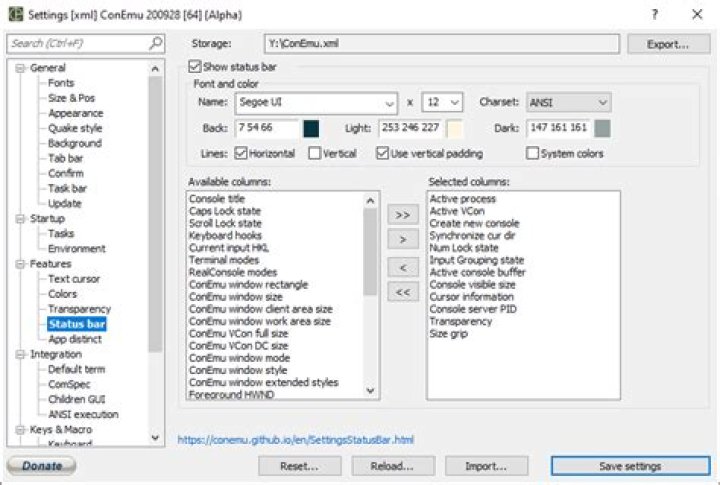Select 'Size grip' in Selected columns

tap(449, 333)
